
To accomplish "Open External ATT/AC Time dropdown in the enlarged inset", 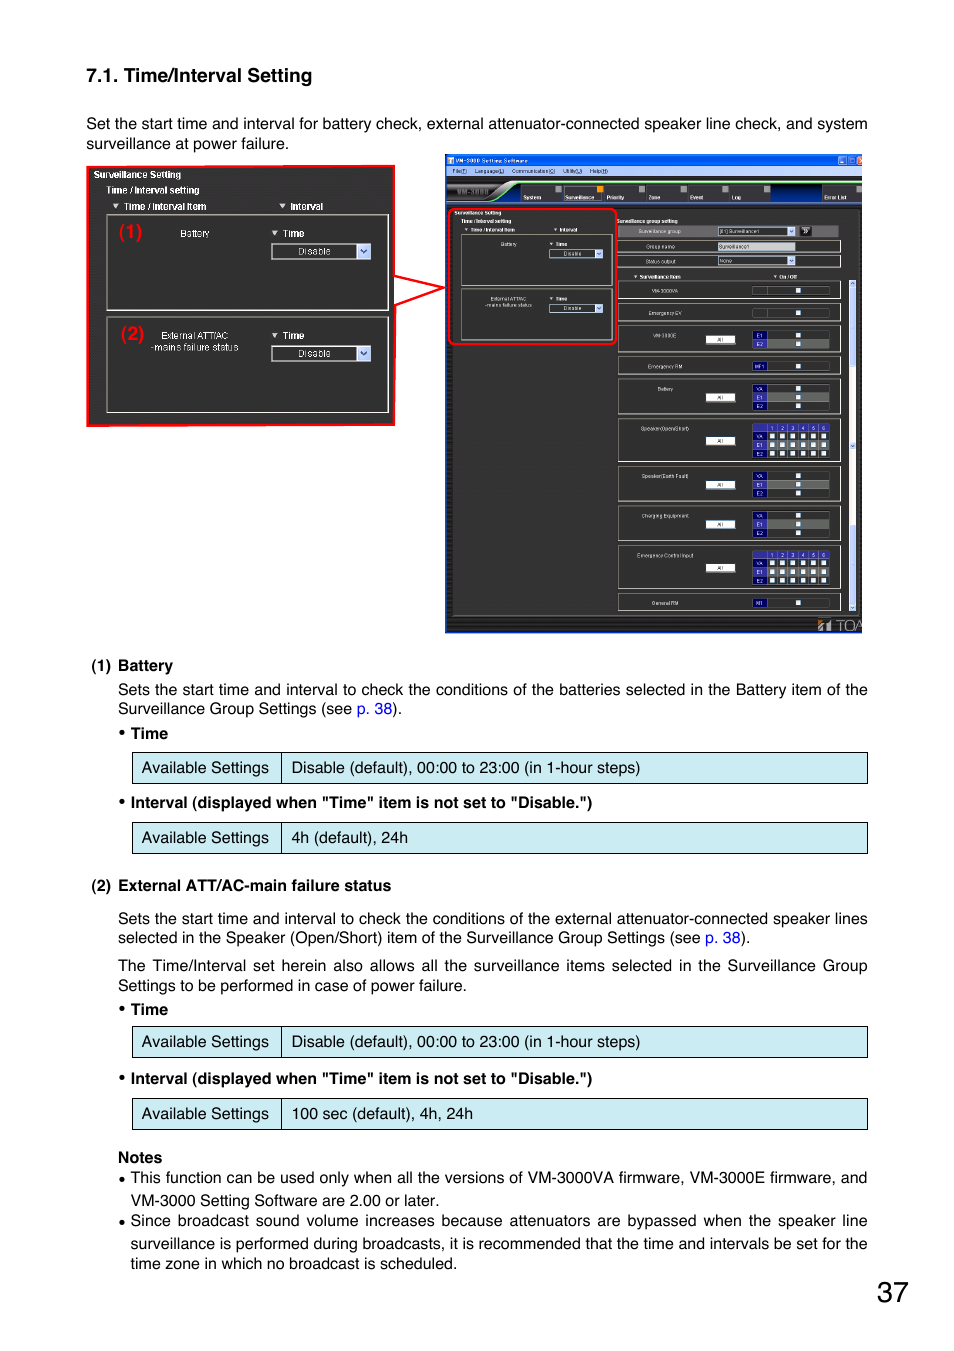I will pyautogui.click(x=321, y=354).
